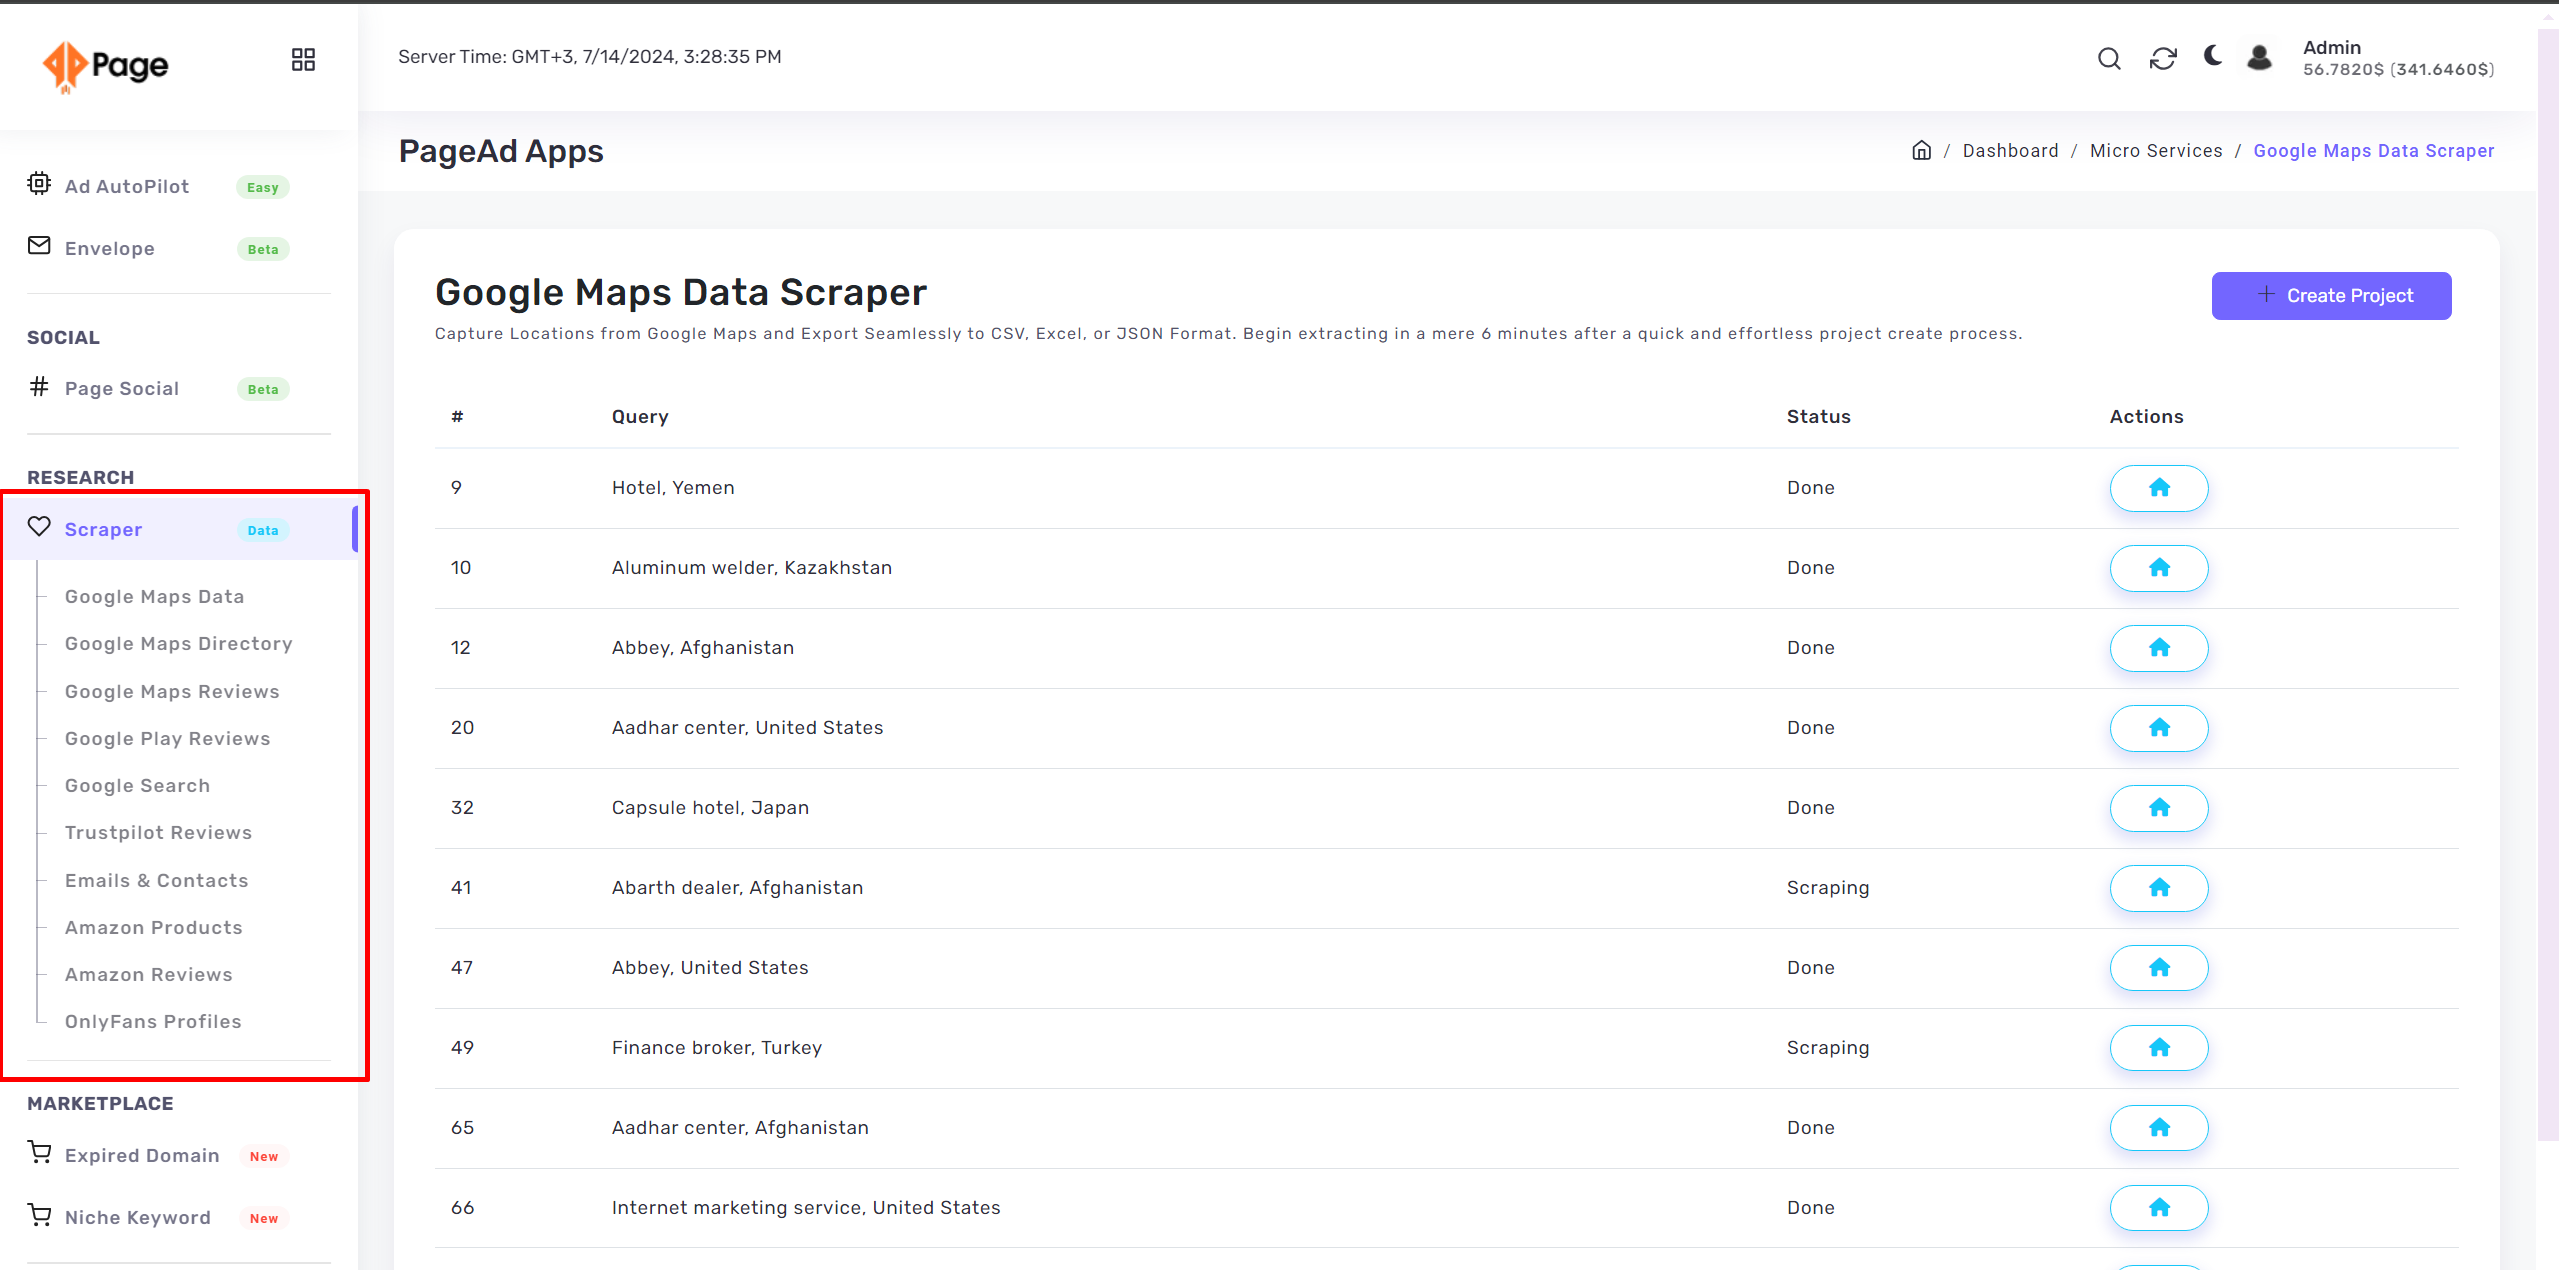Click the page vertical scrollbar
Viewport: 2559px width, 1270px height.
[x=2547, y=585]
